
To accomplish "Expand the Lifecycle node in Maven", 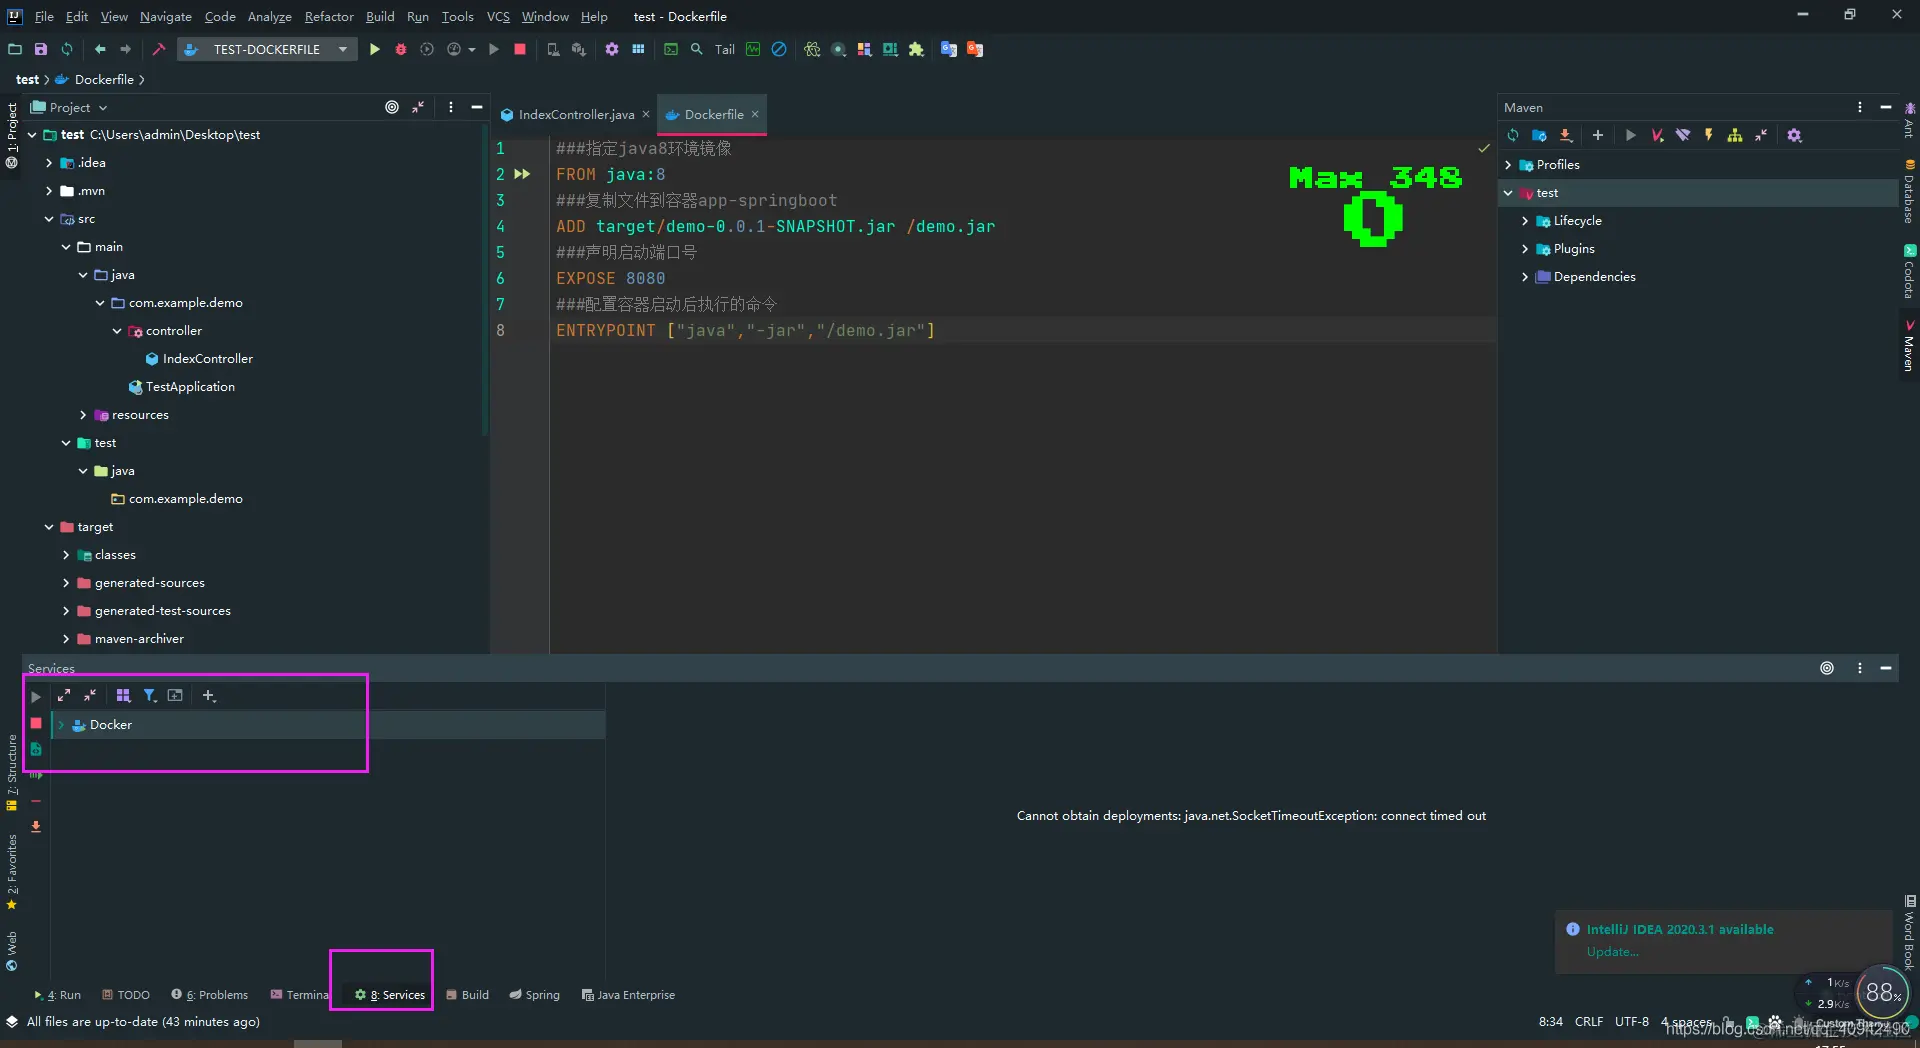I will 1525,221.
